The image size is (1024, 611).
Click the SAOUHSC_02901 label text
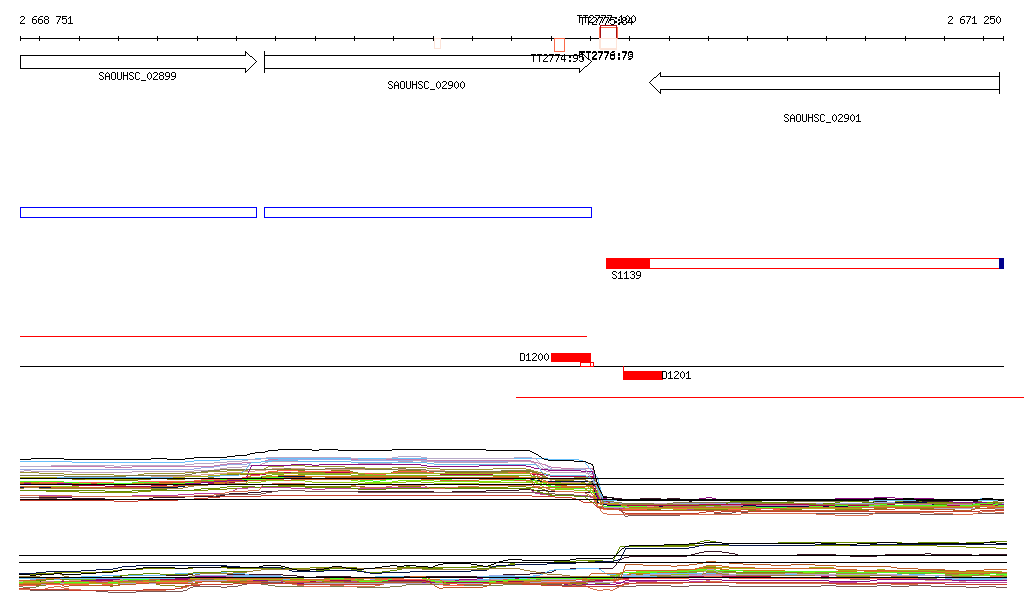point(822,118)
